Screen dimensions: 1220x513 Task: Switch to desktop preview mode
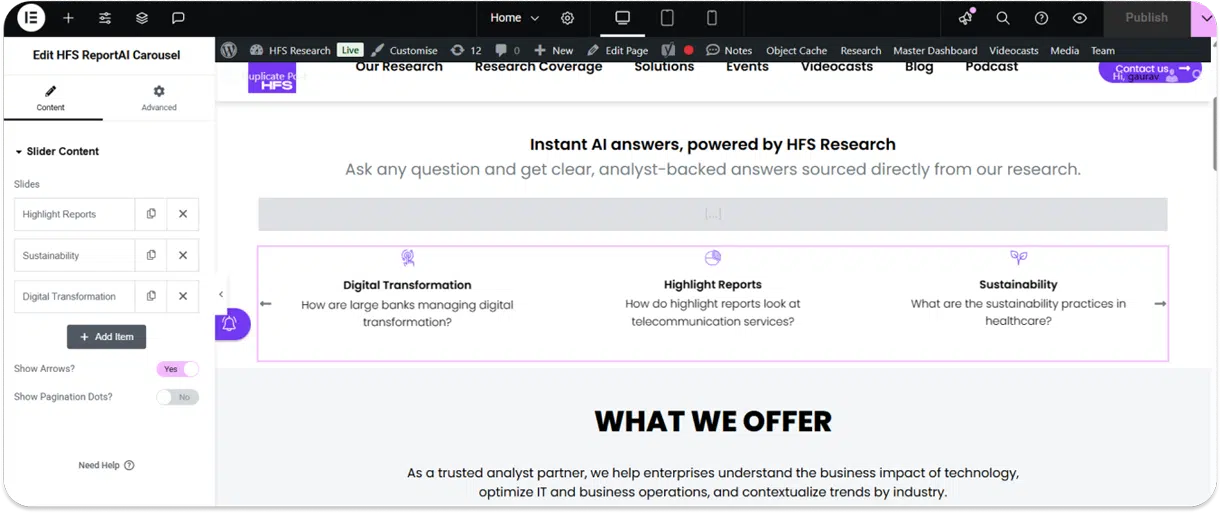[622, 18]
